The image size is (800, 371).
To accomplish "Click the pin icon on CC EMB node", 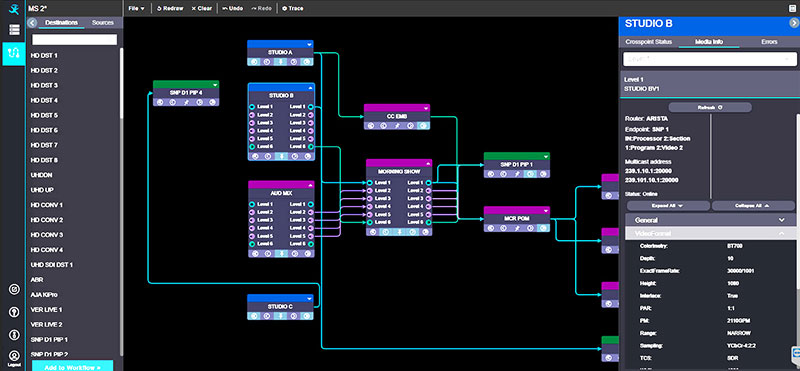I will pos(397,126).
